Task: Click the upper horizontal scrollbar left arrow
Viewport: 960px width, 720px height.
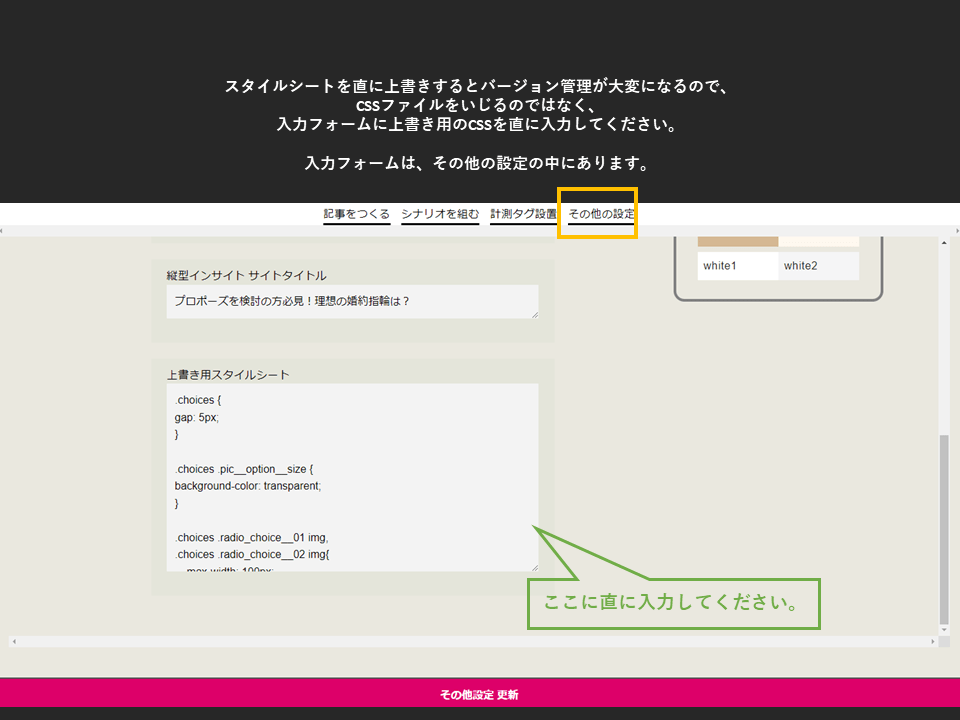Action: pos(4,231)
